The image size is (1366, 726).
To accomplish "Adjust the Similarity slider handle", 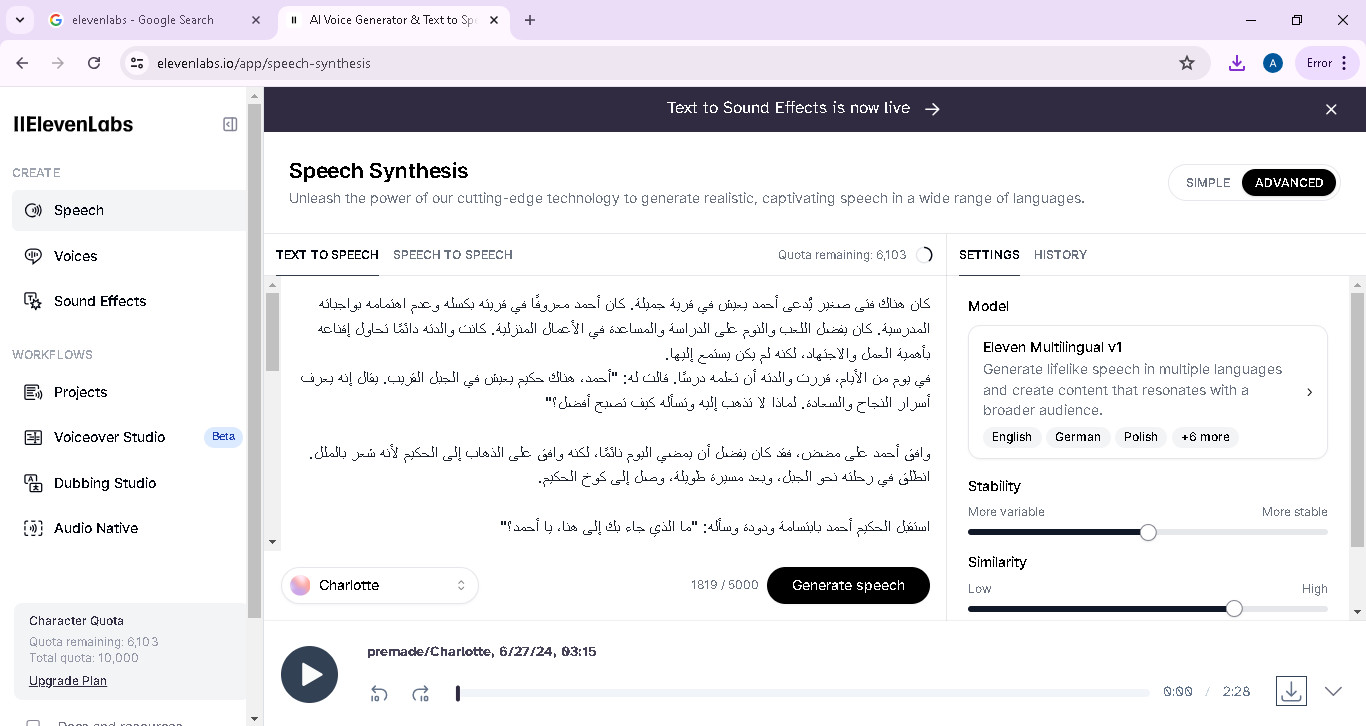I will (x=1234, y=608).
